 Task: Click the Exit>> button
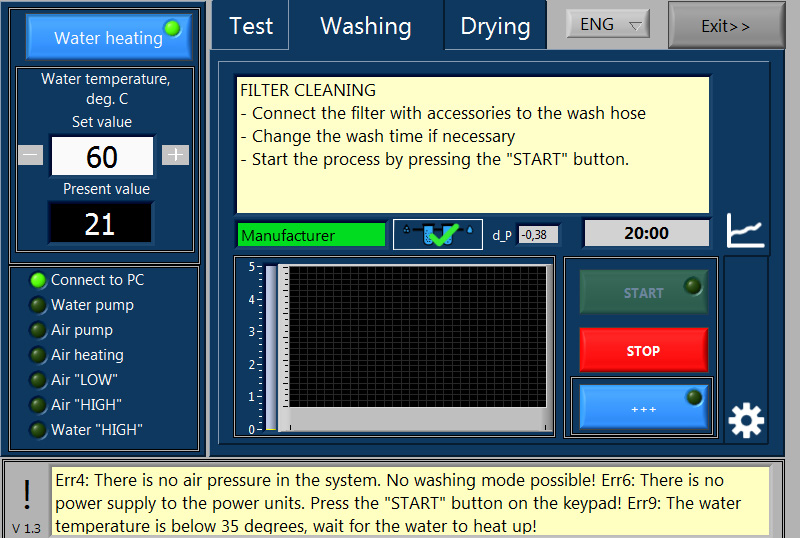point(725,26)
